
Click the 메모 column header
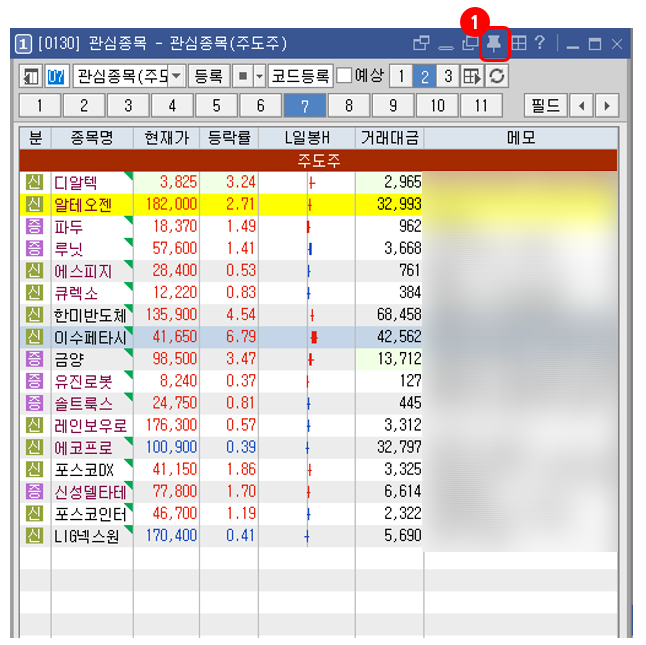pos(521,138)
